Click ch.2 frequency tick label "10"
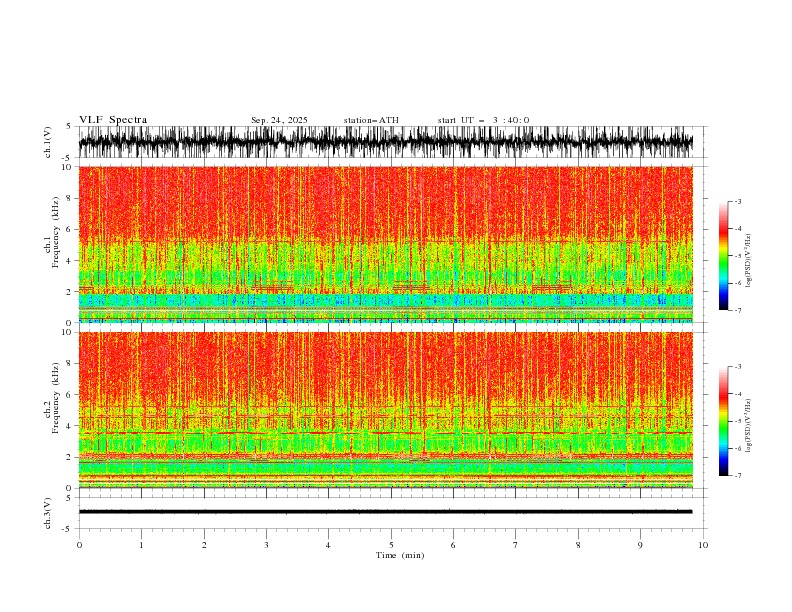 67,332
